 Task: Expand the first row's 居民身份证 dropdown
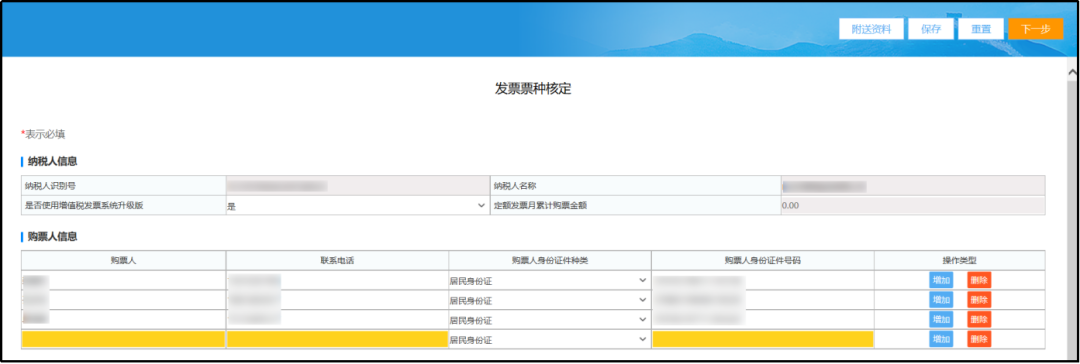tap(549, 281)
